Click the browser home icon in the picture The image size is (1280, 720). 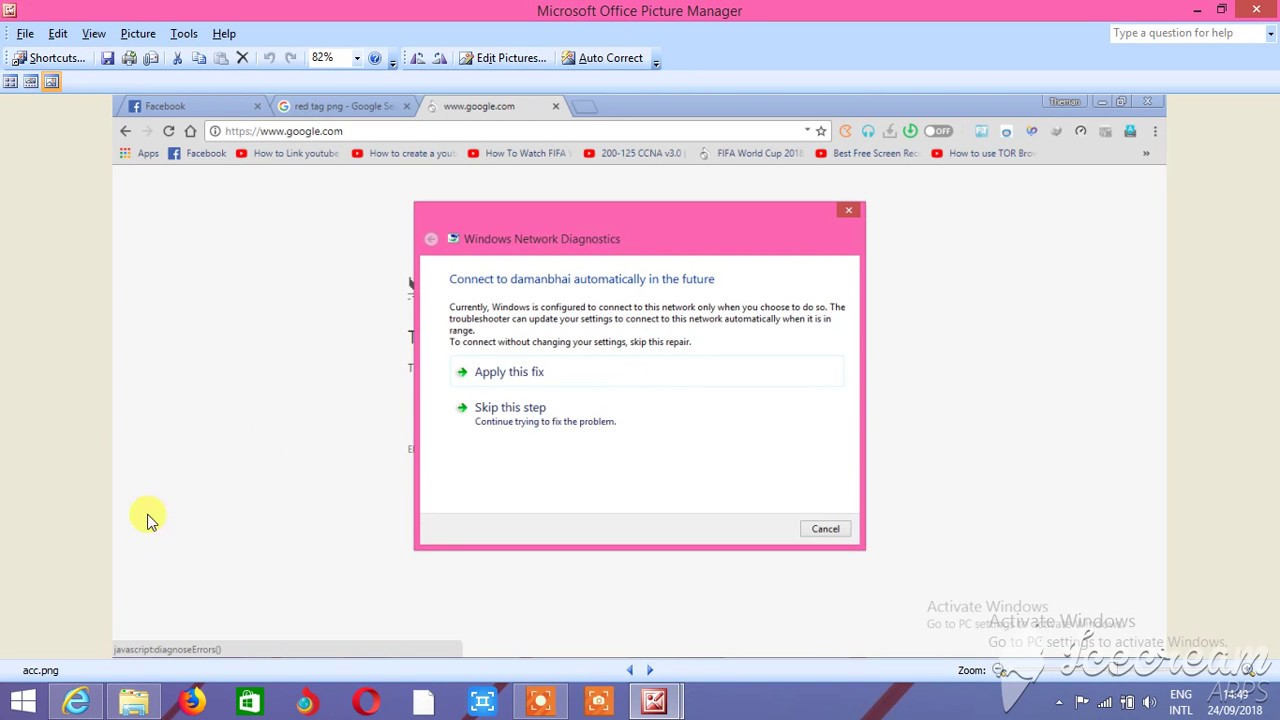point(190,131)
